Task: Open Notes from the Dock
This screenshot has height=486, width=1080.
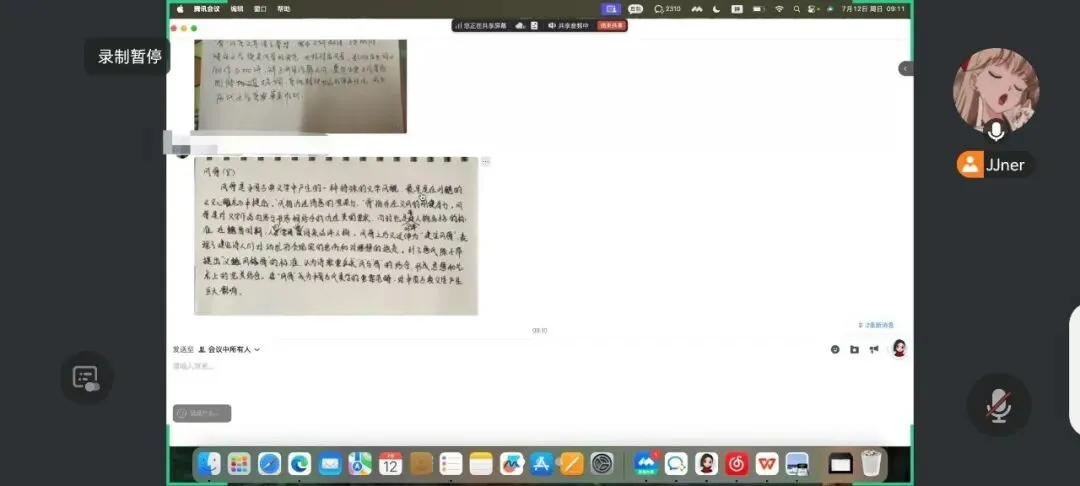Action: point(481,464)
